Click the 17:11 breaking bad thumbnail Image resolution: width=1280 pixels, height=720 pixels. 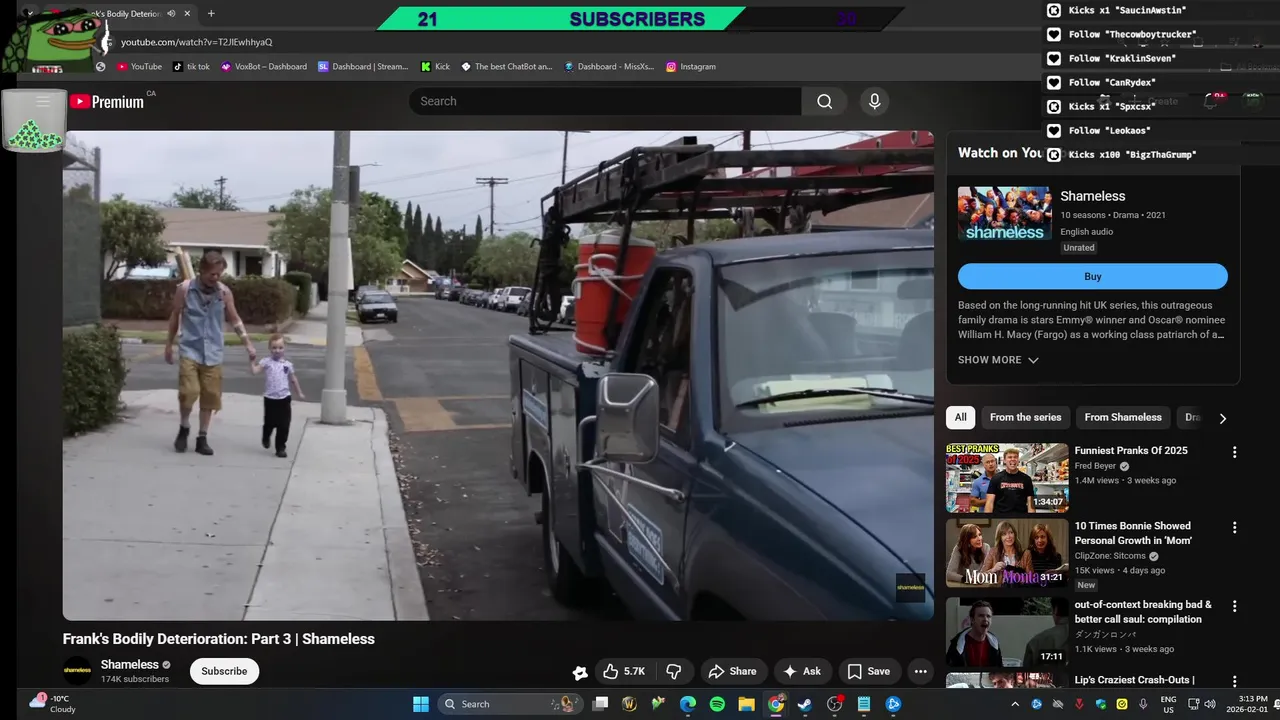point(1007,631)
